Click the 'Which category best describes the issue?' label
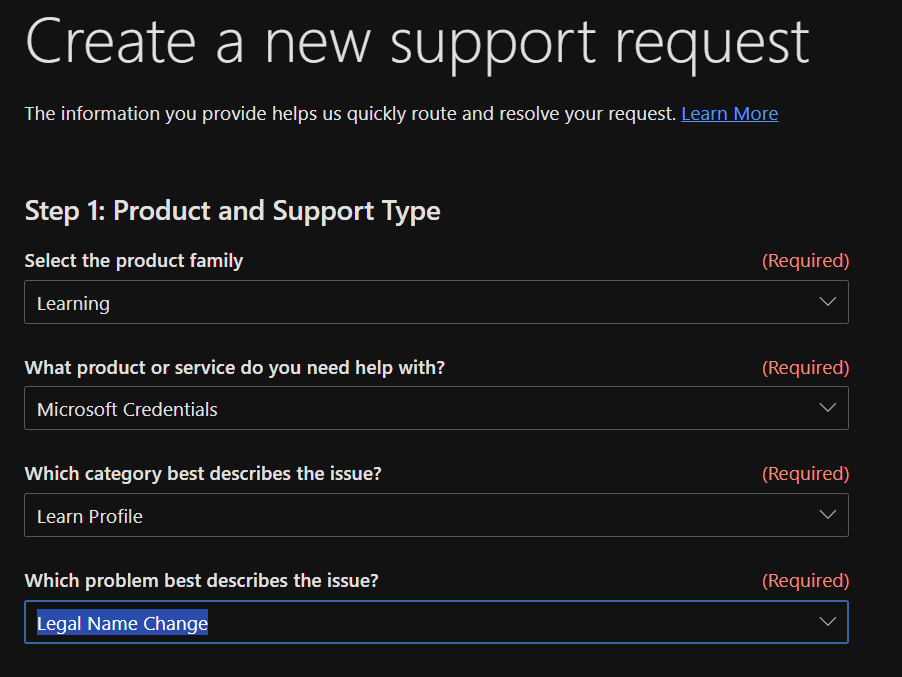Viewport: 902px width, 677px height. [203, 473]
